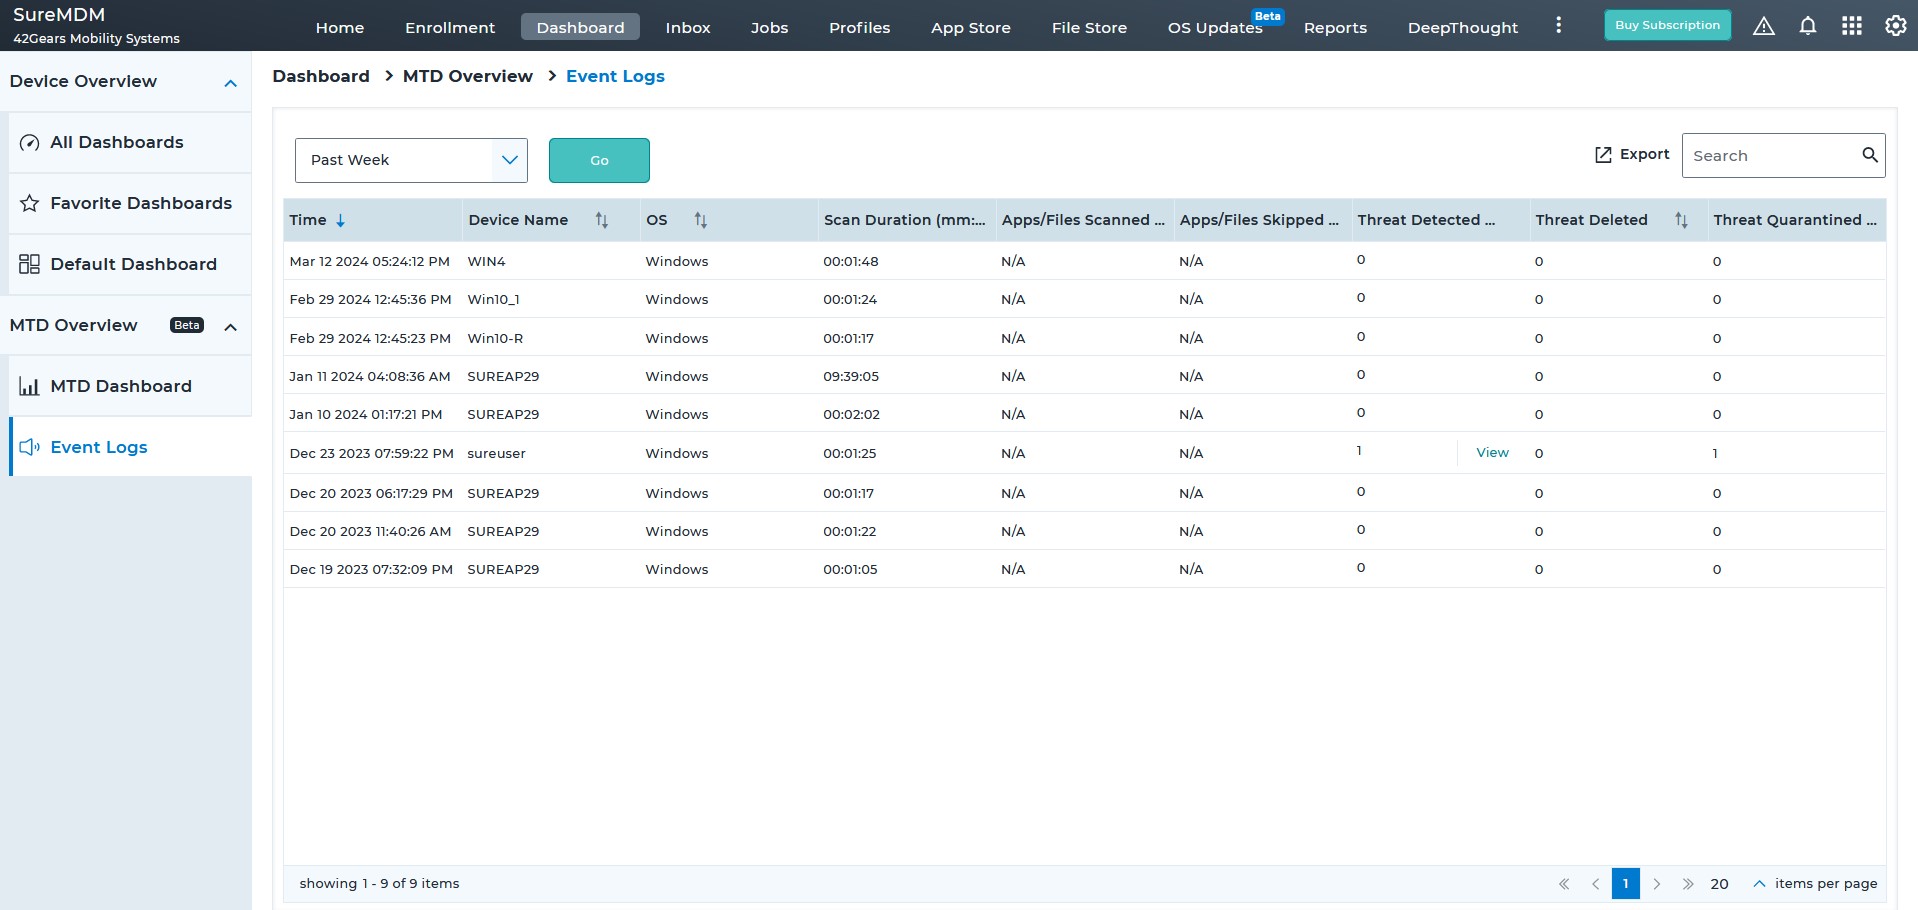Click the Dec 19 2023 07:32:09 PM timestamp
Viewport: 1918px width, 910px height.
point(371,569)
